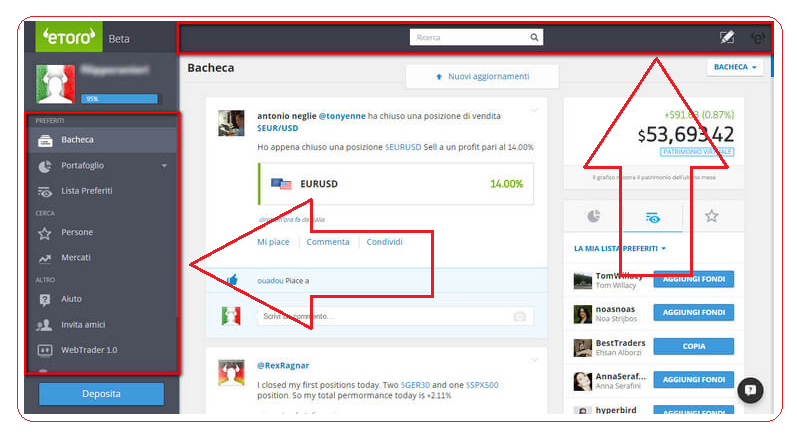This screenshot has height=436, width=797.
Task: Open the @RexRagnar username link
Action: click(x=283, y=365)
